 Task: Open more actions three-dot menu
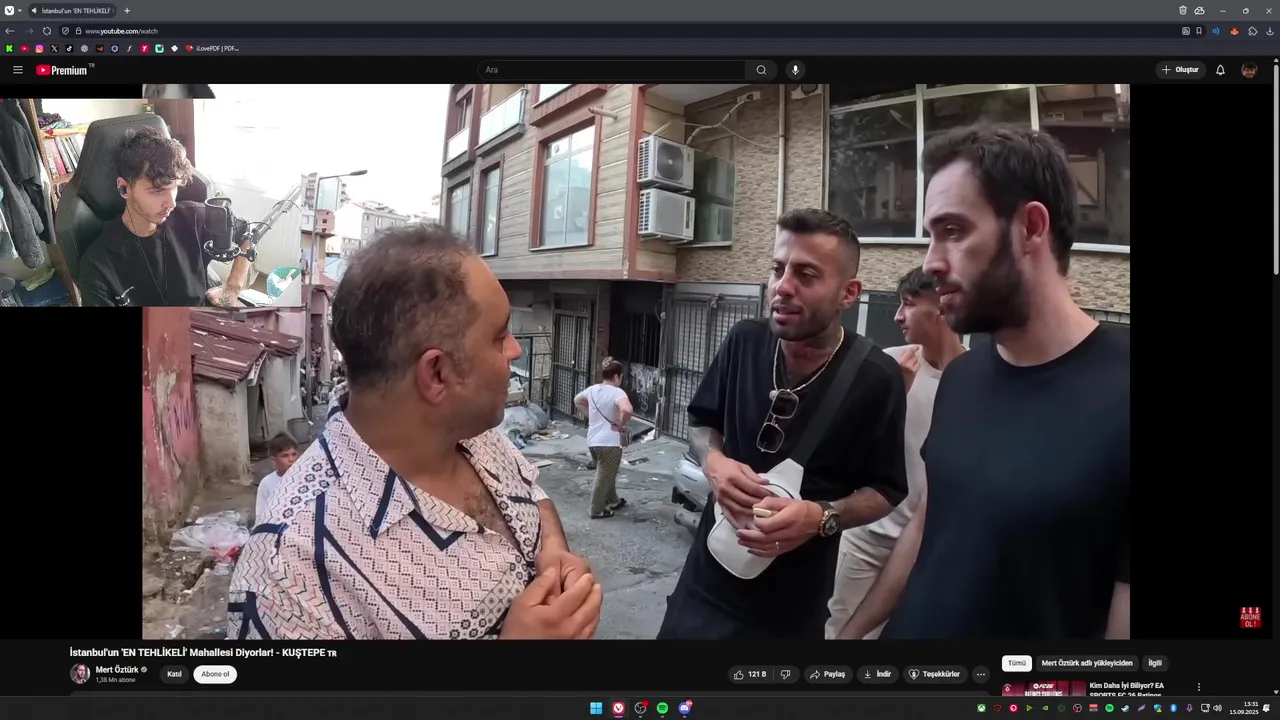click(x=980, y=674)
